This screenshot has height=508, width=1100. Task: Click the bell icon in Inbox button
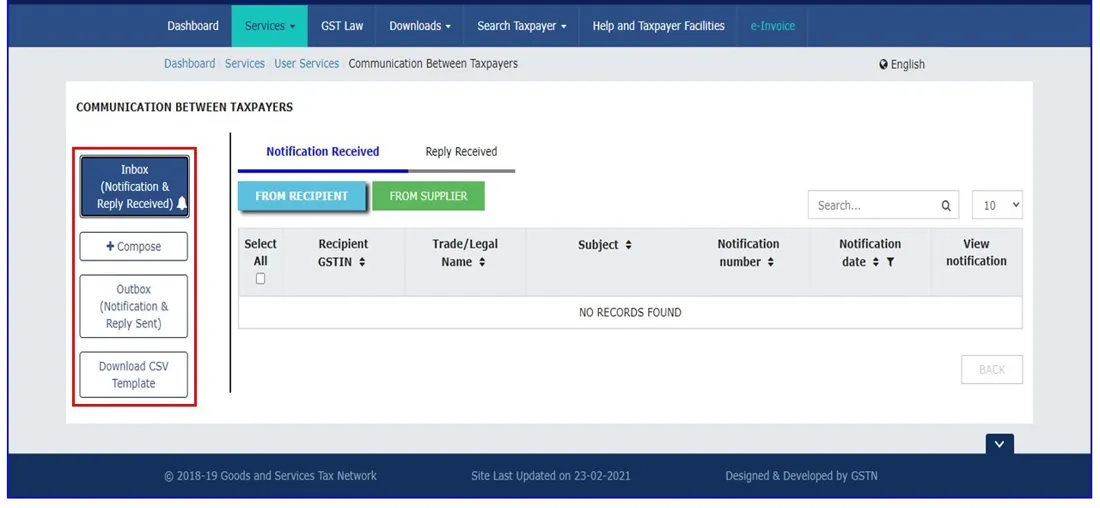tap(182, 204)
